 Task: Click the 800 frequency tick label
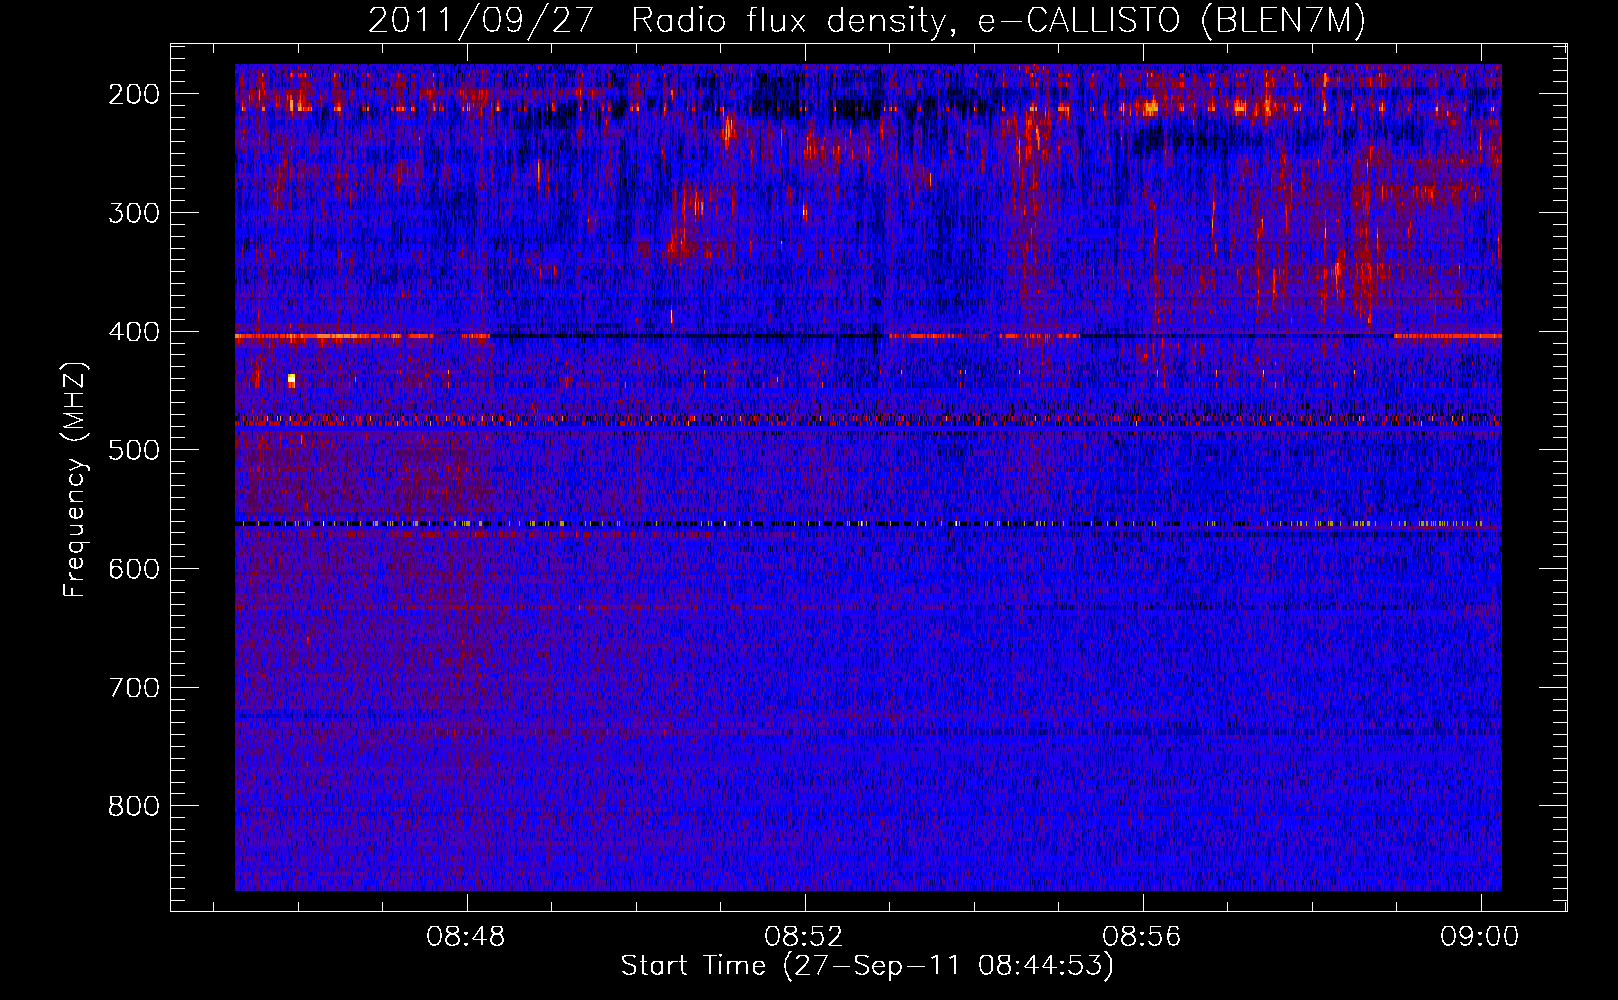coord(134,806)
